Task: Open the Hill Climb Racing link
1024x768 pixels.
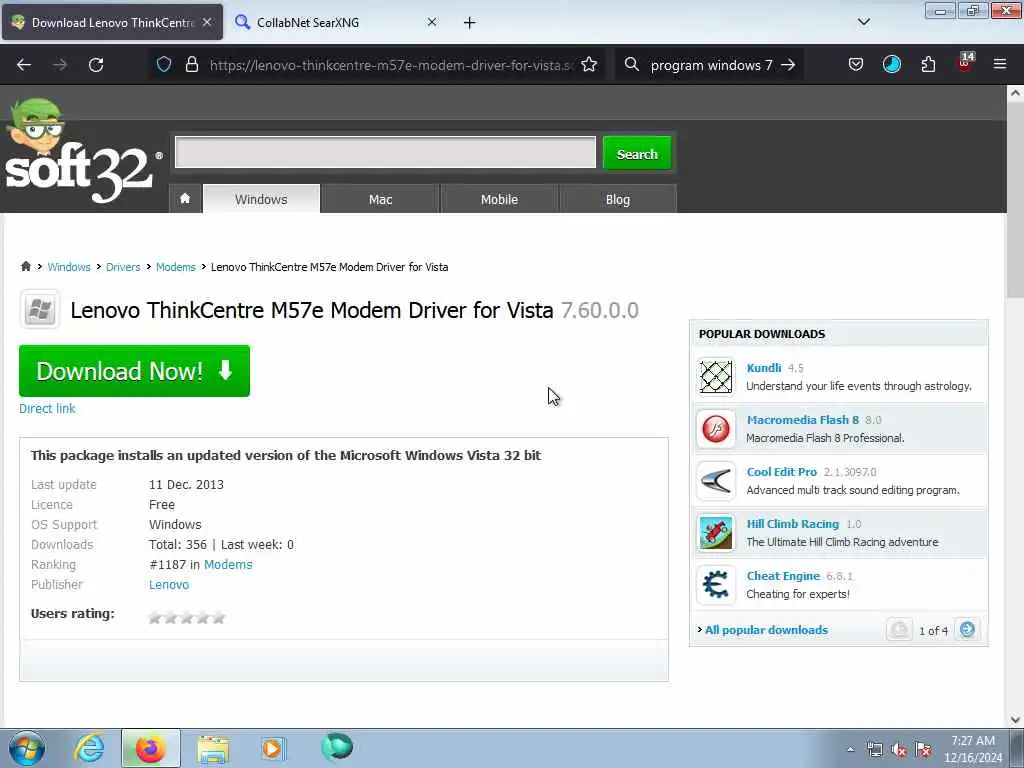Action: point(793,524)
